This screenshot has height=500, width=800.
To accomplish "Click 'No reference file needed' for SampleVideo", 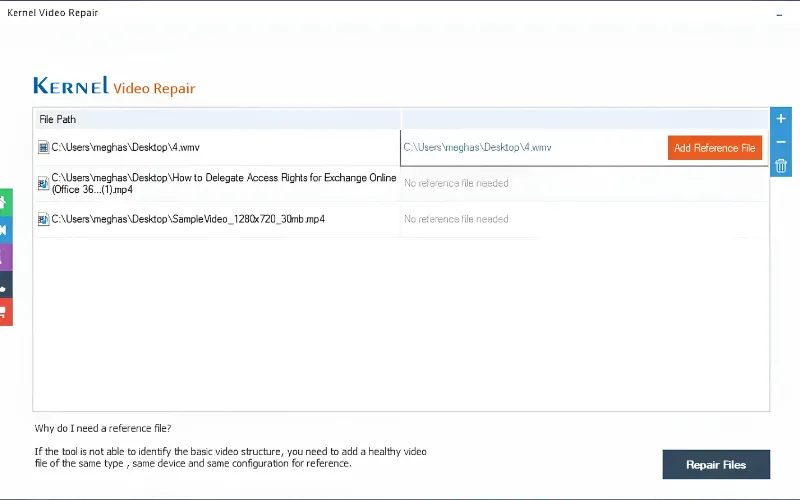I will pyautogui.click(x=456, y=219).
